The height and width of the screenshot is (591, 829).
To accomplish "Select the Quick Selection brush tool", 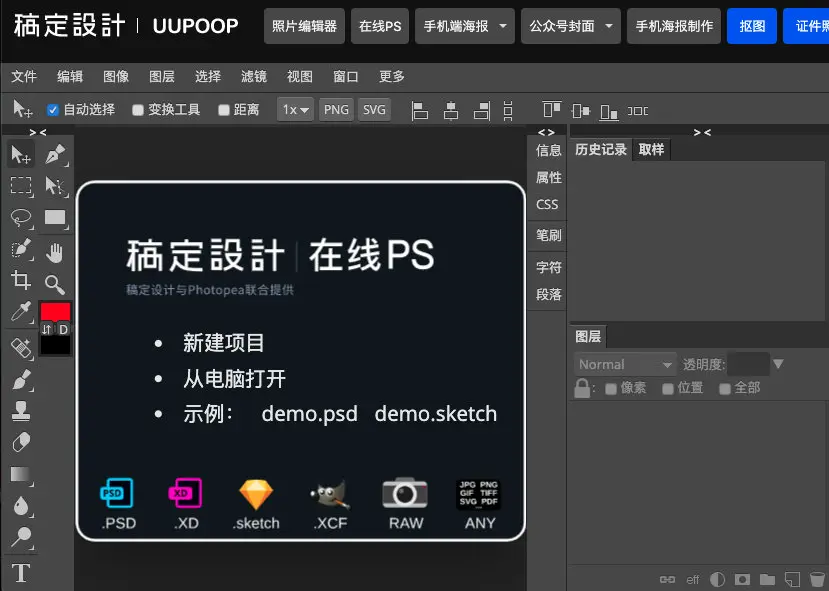I will coord(21,249).
